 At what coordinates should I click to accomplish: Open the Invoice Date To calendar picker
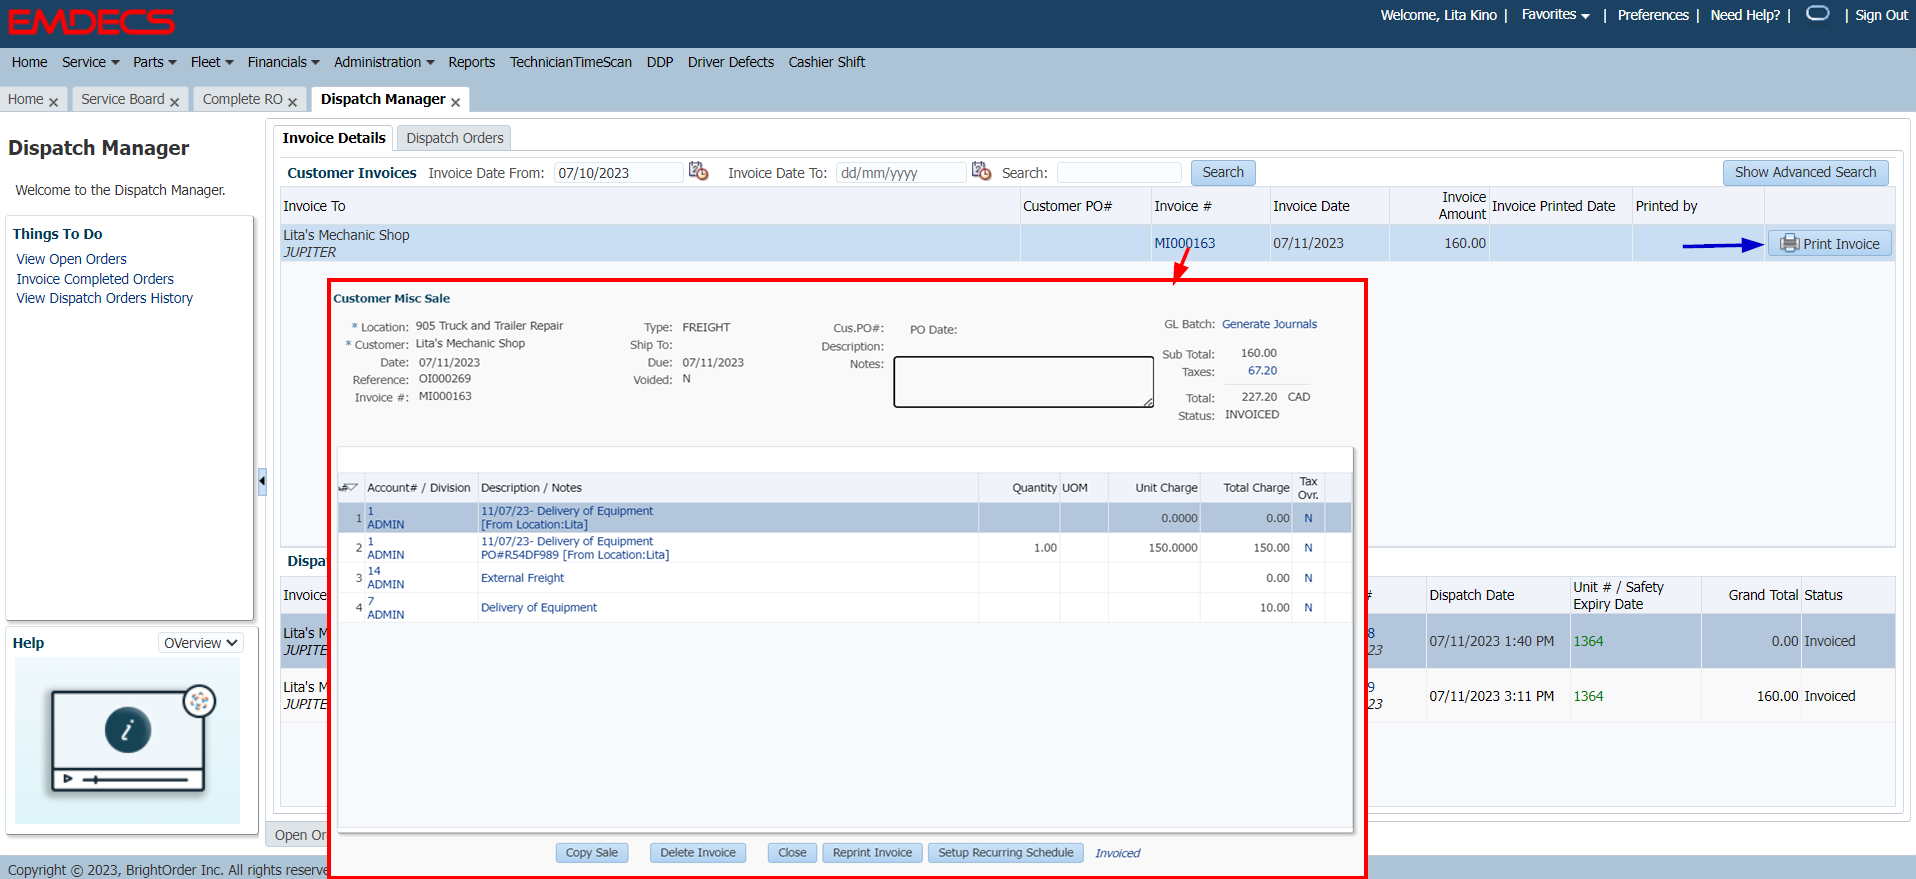point(981,172)
